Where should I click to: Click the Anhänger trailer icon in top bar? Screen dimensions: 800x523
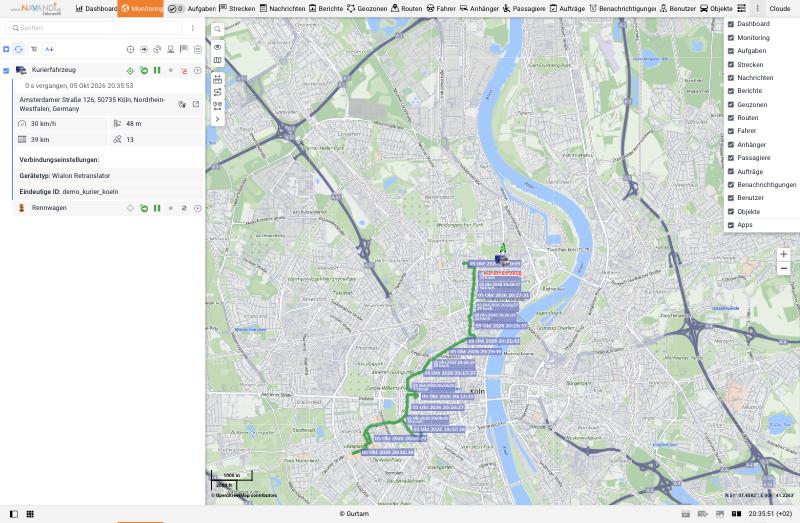464,9
